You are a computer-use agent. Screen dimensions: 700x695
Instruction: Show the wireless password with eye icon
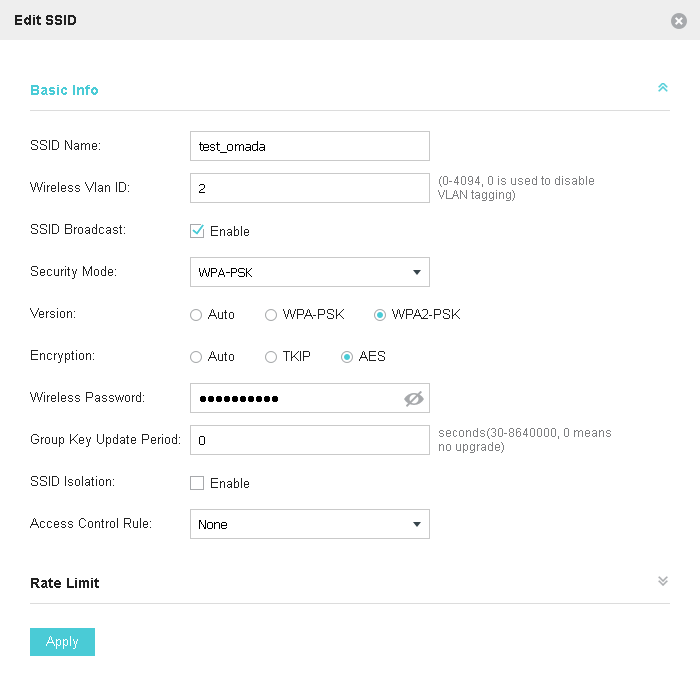[414, 399]
